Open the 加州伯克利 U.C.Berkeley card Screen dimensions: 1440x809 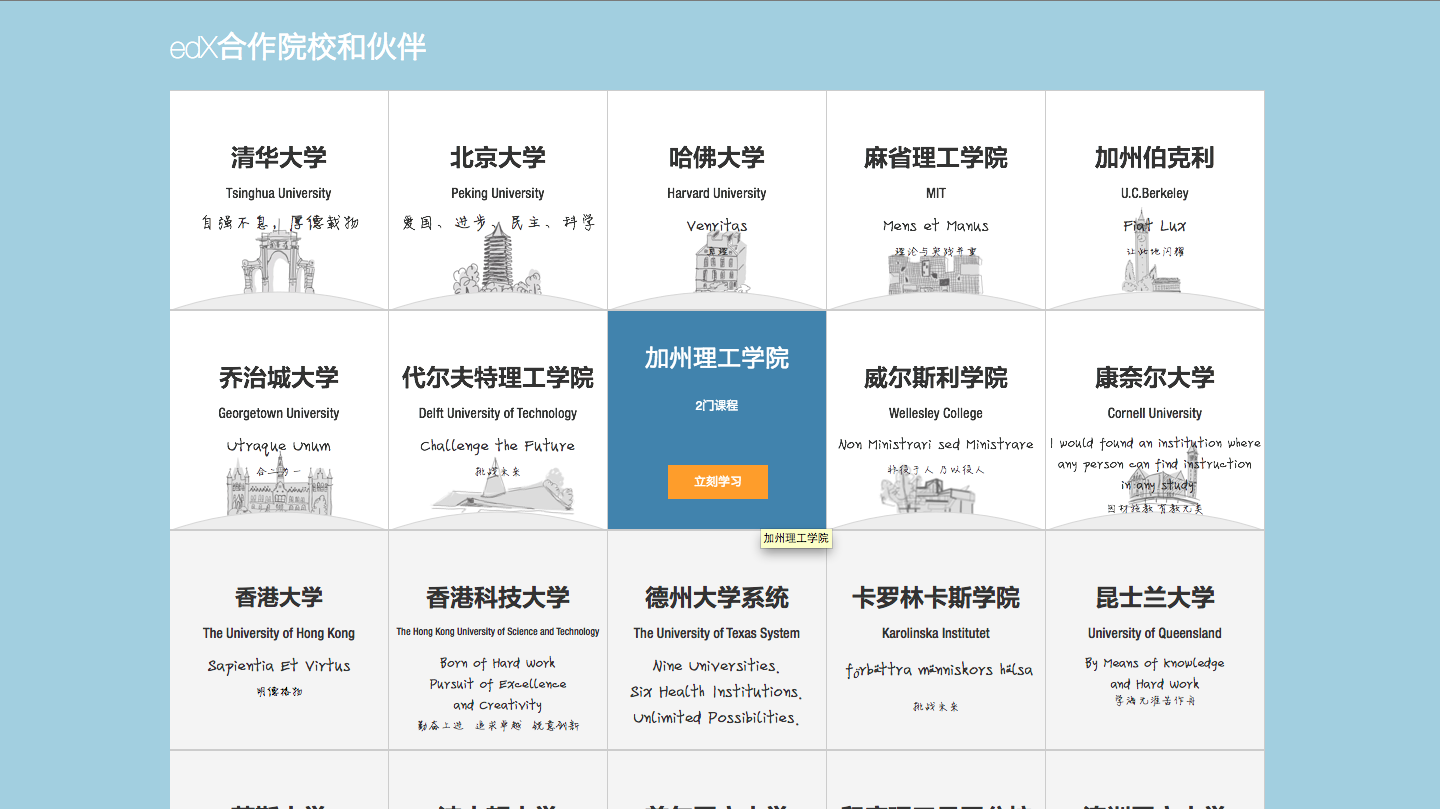pyautogui.click(x=1155, y=200)
